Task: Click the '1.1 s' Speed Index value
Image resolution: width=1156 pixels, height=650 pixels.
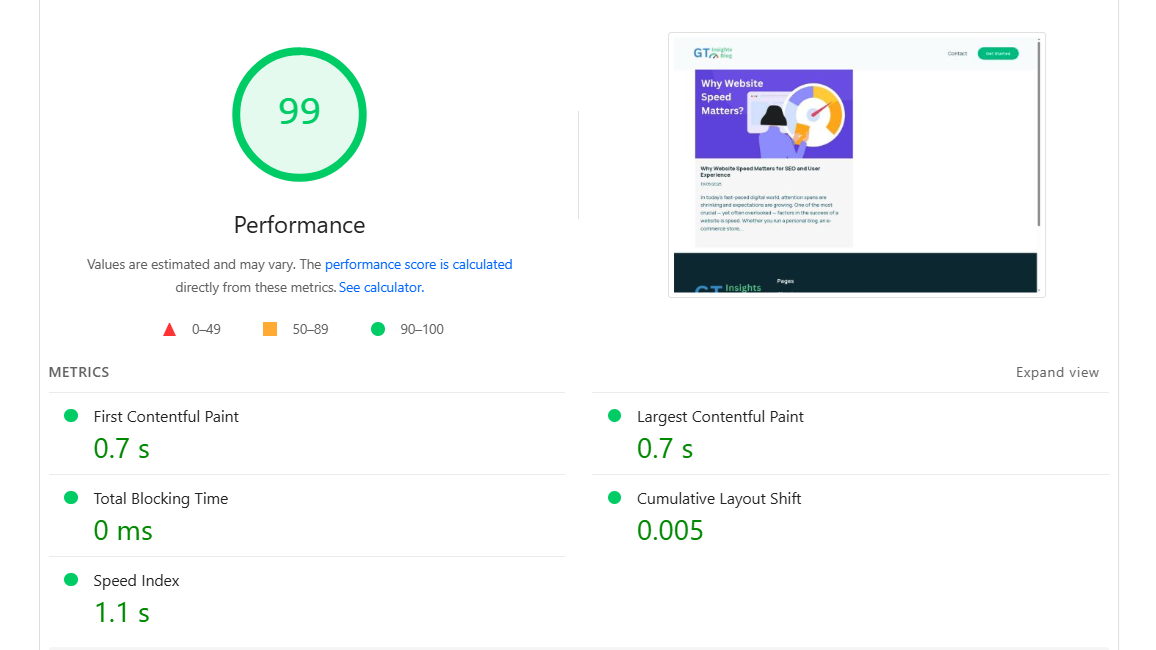Action: click(x=122, y=612)
